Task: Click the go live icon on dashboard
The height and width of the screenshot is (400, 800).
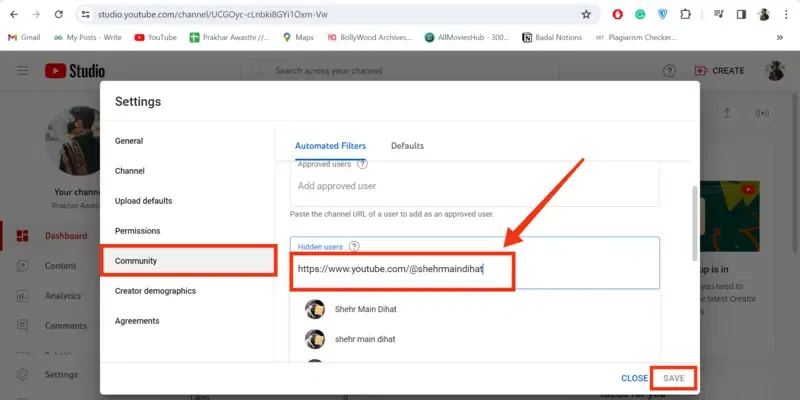Action: pyautogui.click(x=762, y=113)
